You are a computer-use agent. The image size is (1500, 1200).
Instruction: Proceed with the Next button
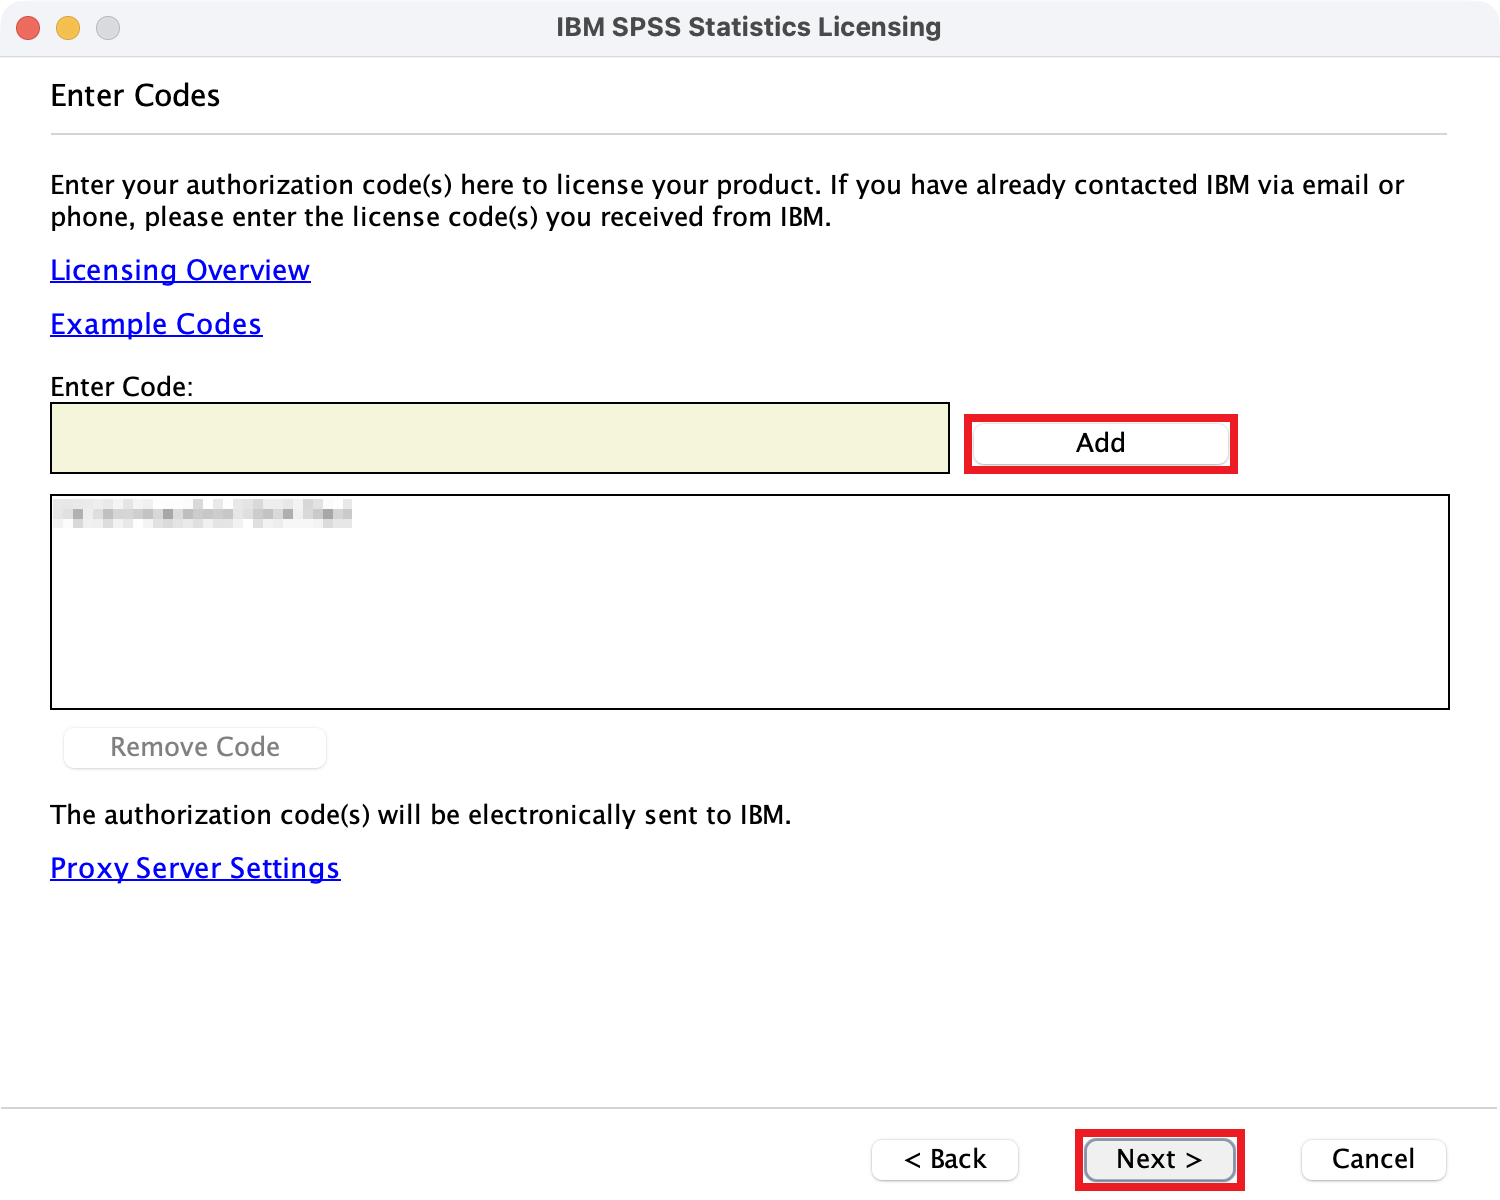pos(1160,1159)
